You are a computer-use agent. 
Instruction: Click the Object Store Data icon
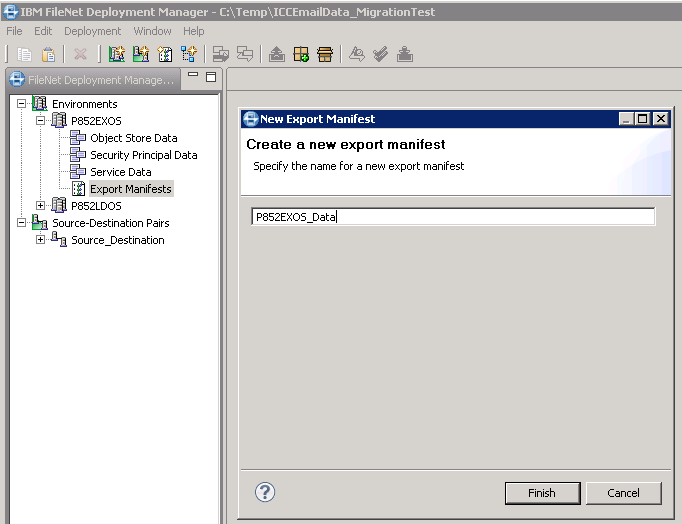coord(78,137)
